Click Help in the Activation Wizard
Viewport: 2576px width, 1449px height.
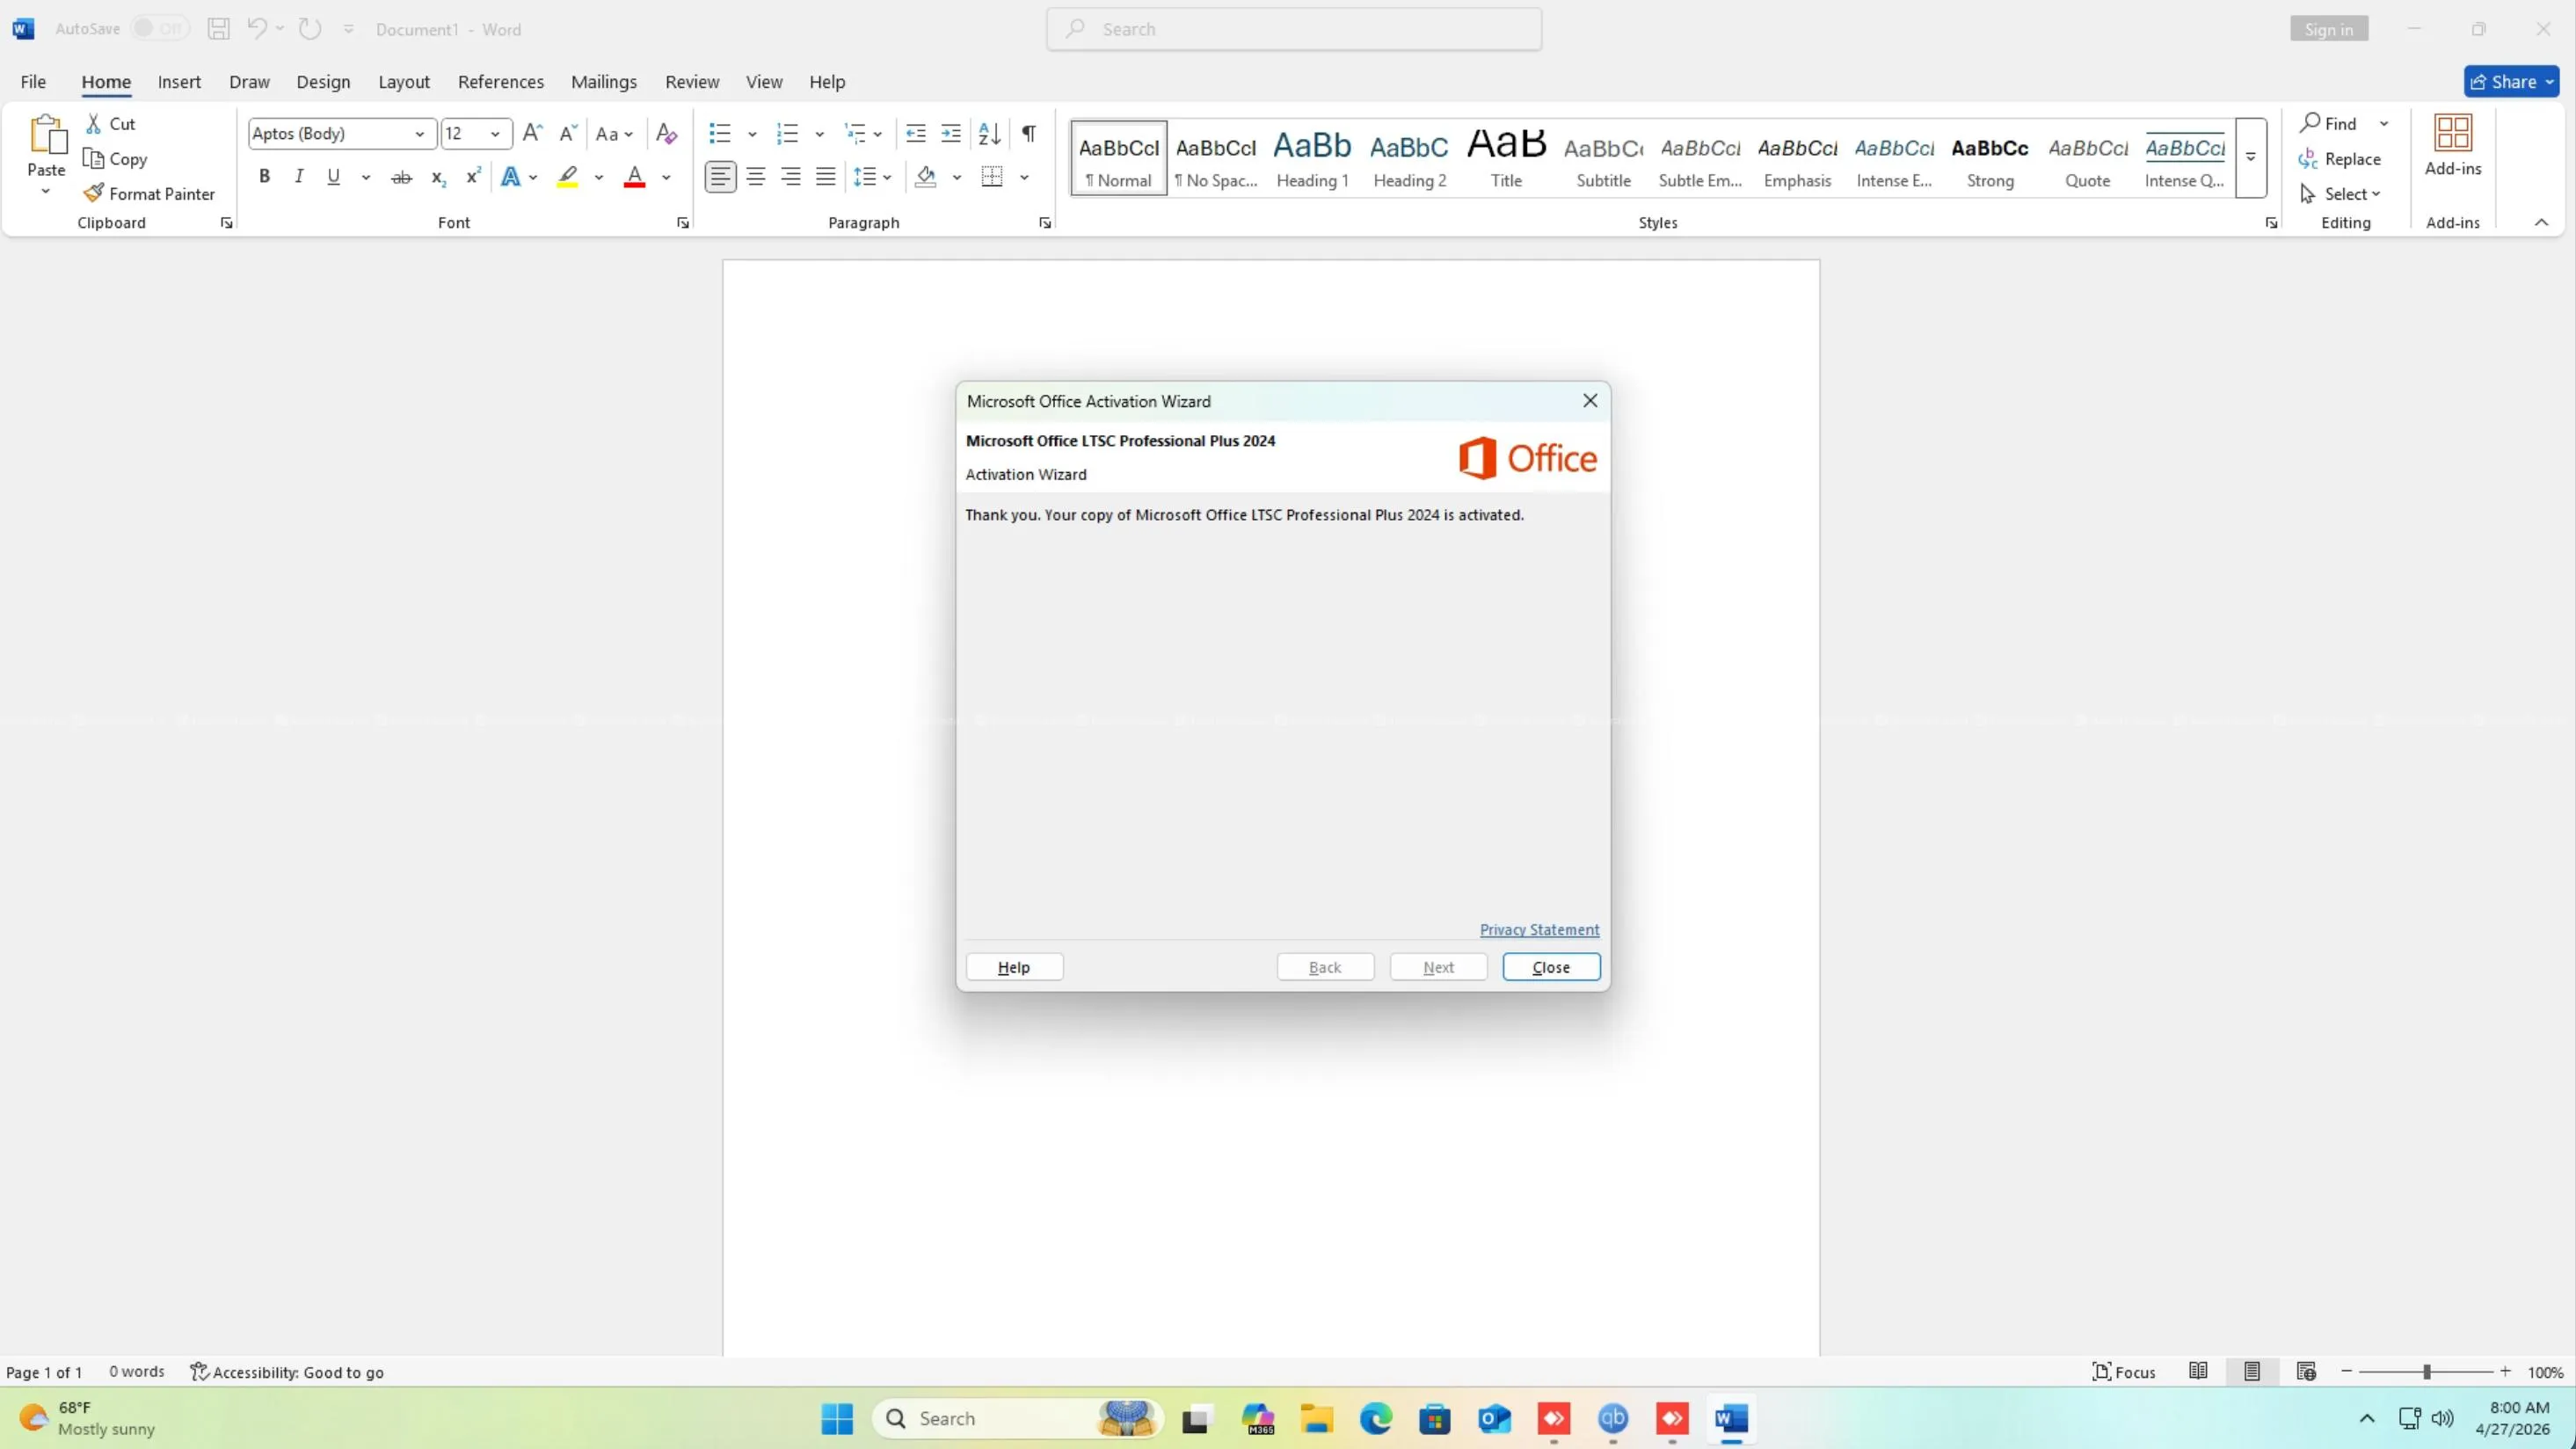pos(1014,967)
